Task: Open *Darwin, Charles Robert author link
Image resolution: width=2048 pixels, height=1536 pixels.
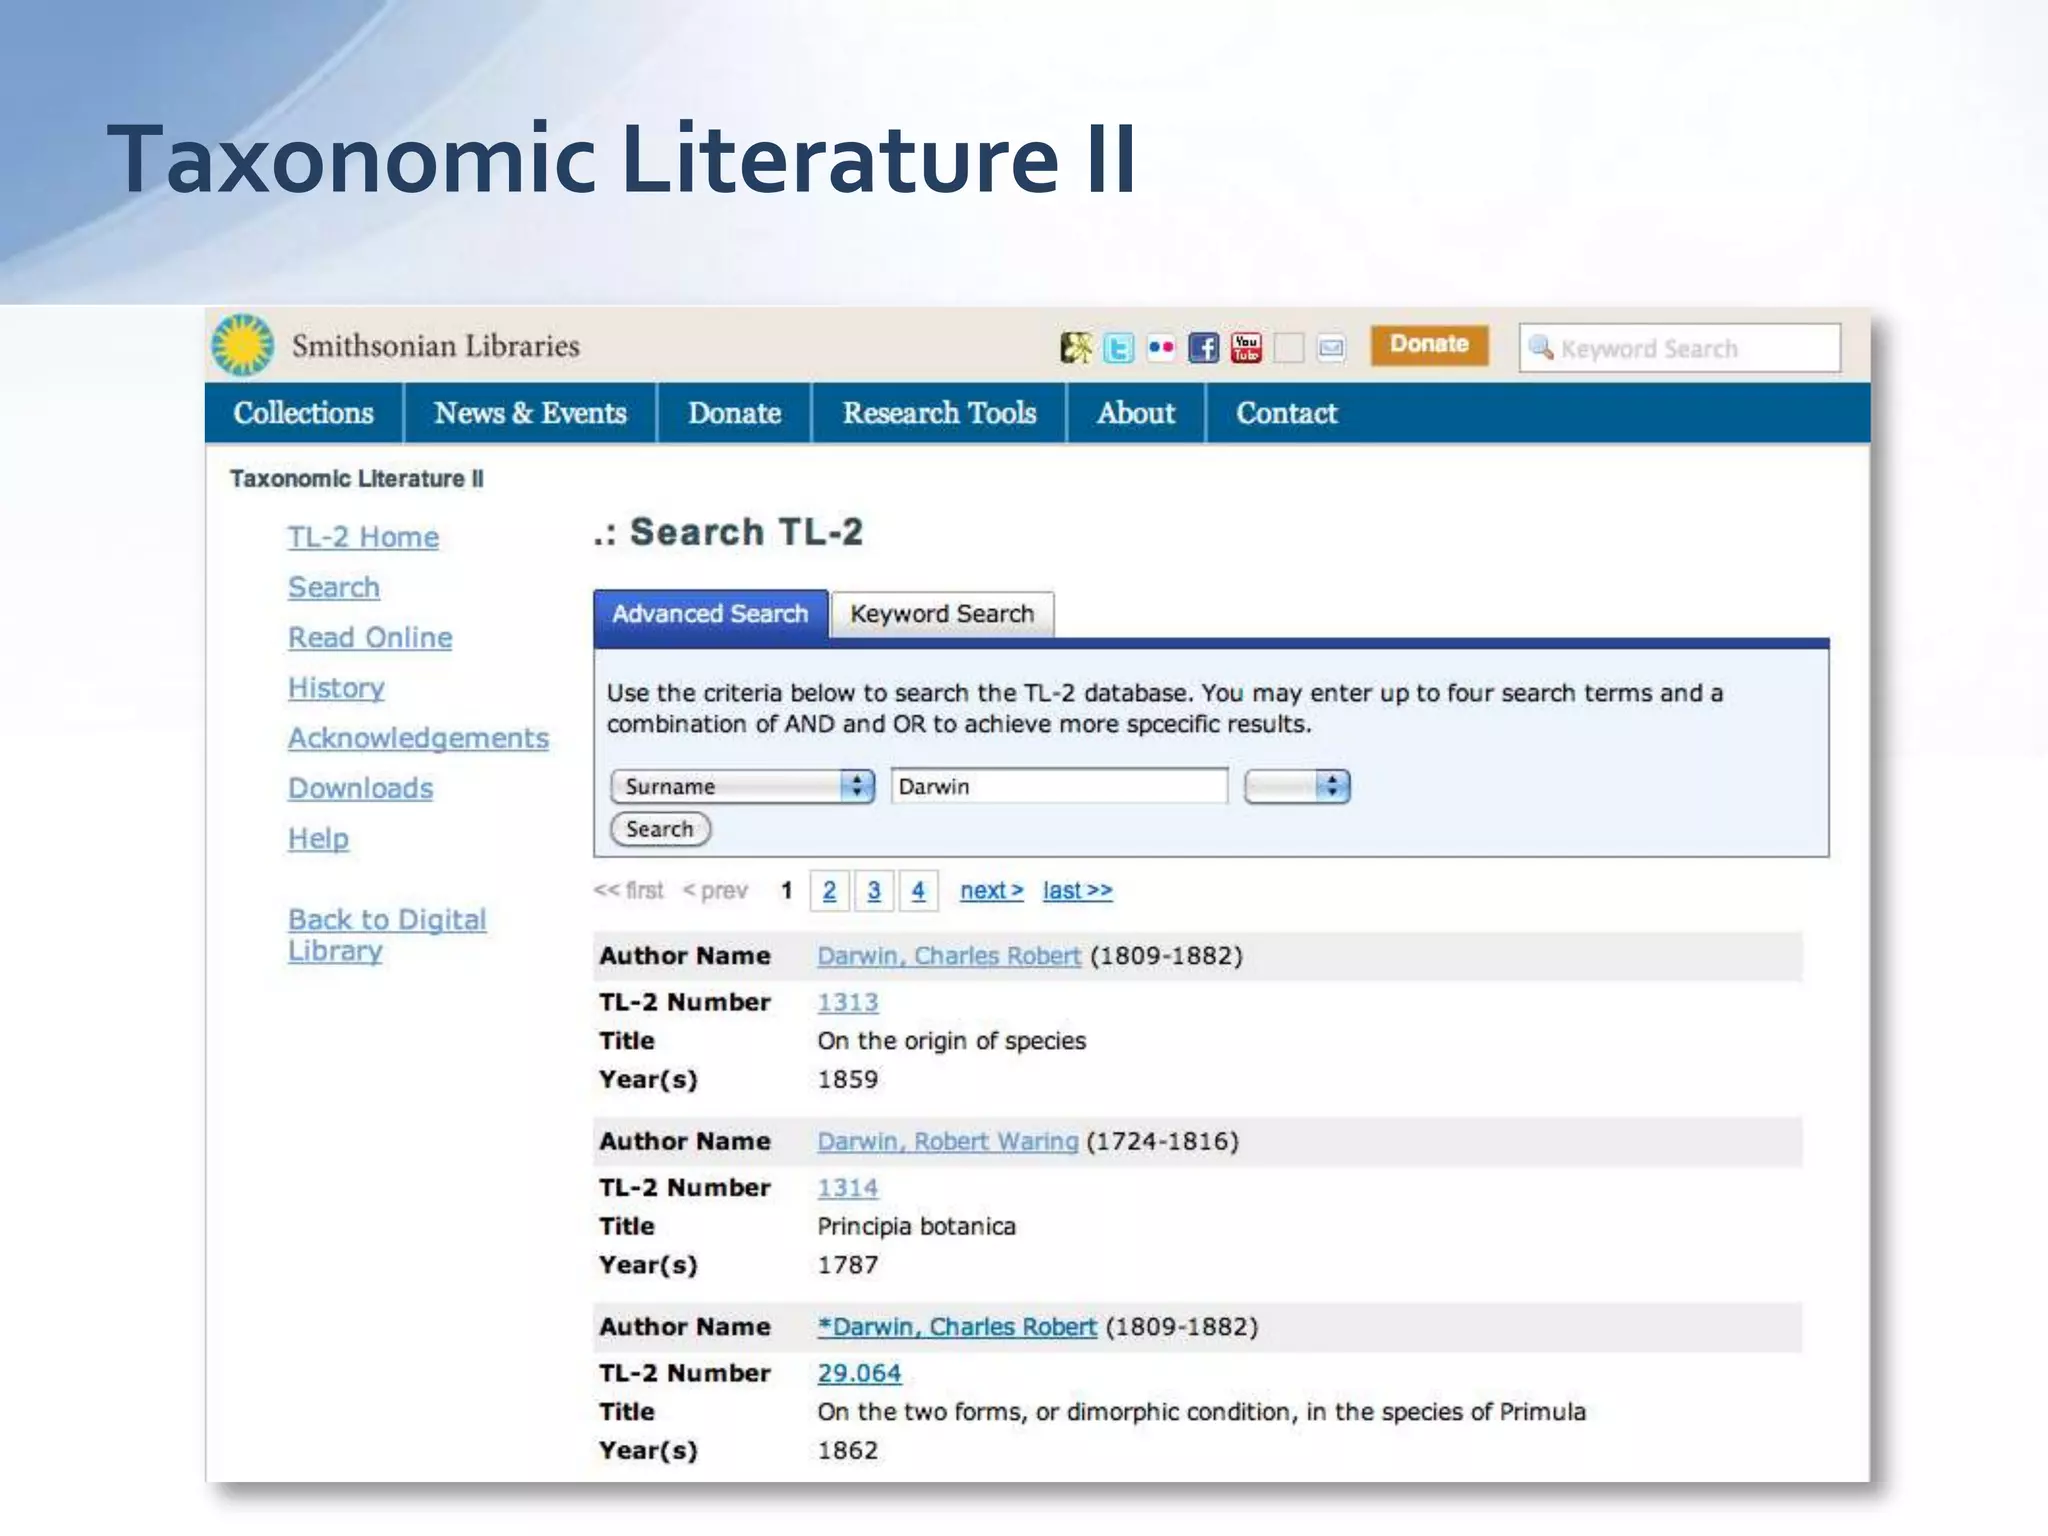Action: coord(957,1327)
